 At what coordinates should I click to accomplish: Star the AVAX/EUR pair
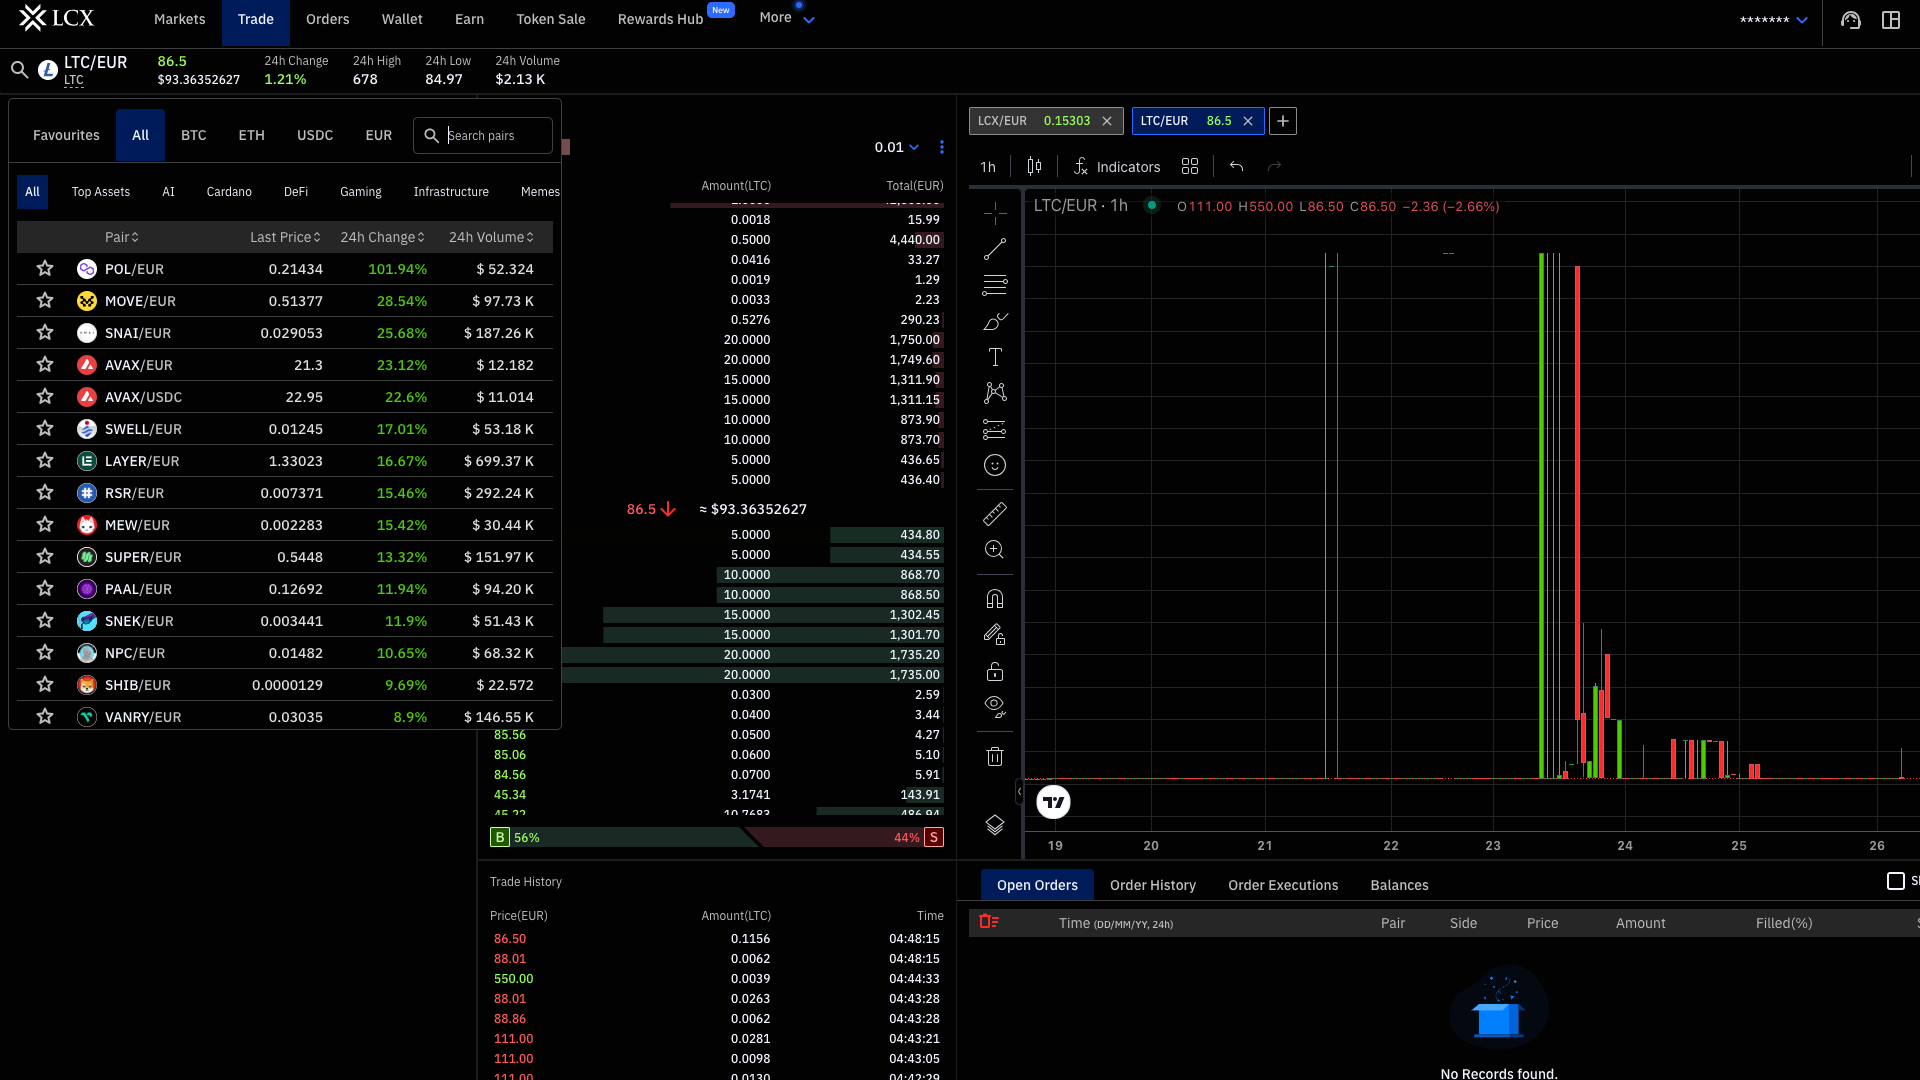pos(45,365)
